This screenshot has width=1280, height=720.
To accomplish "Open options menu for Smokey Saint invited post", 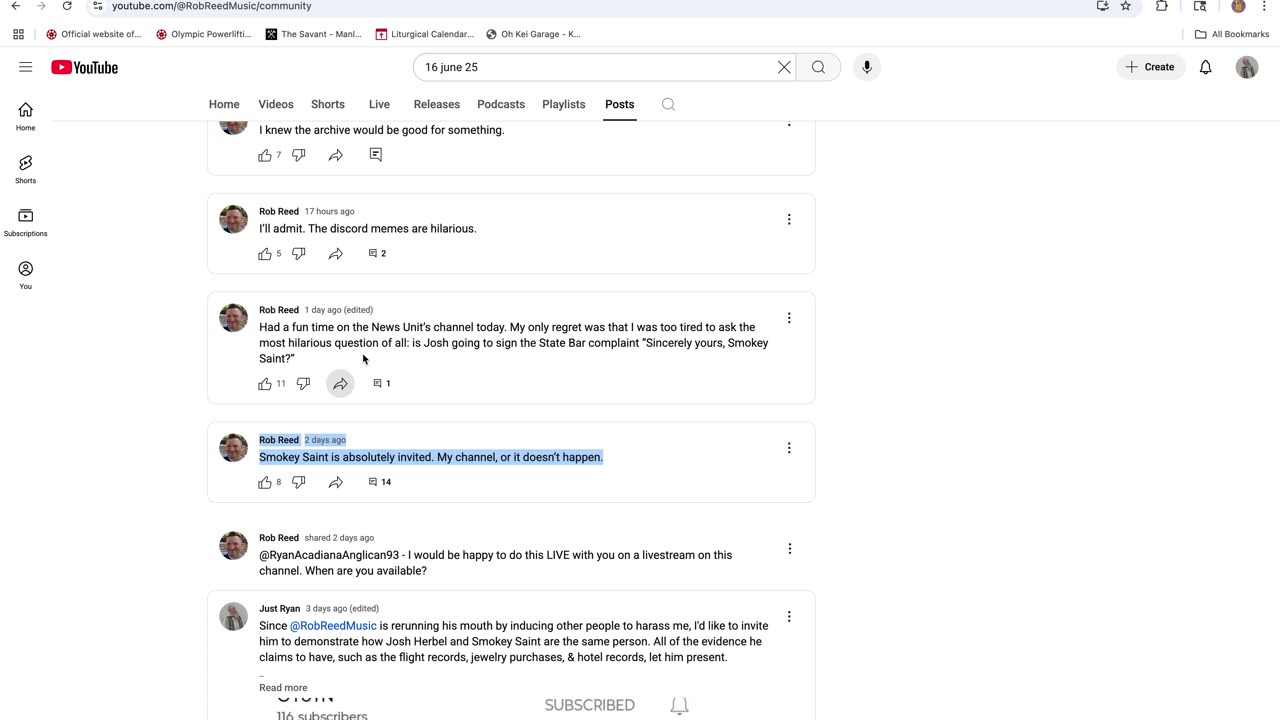I will click(789, 448).
